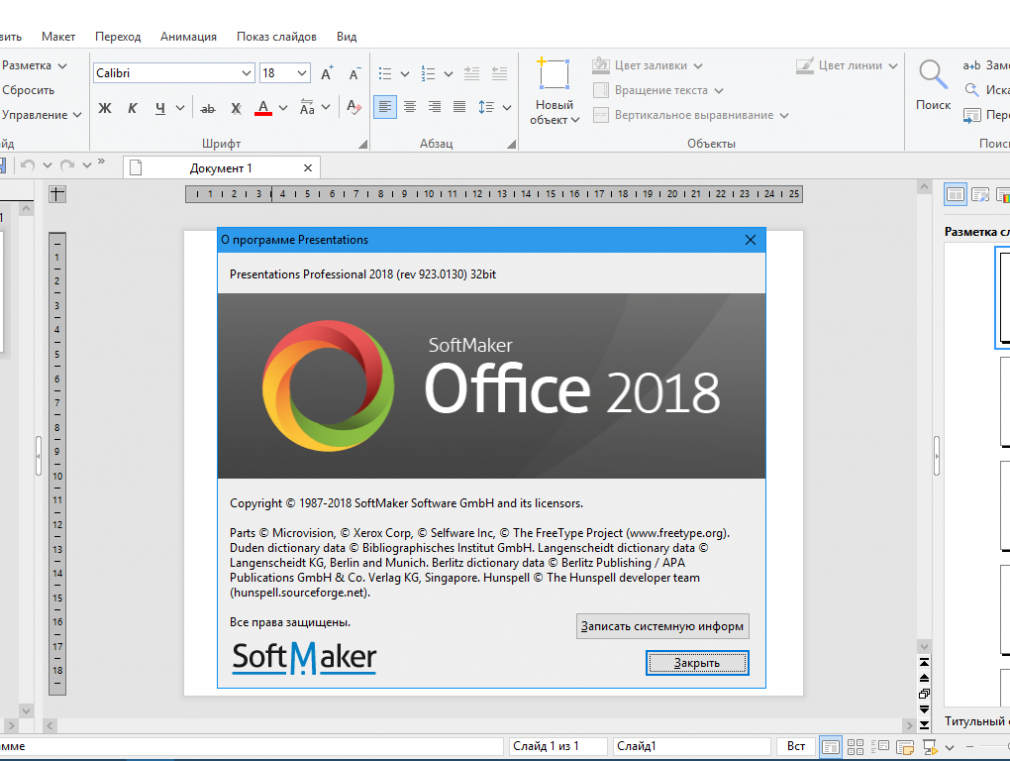Click vertical scrollbar up arrow beside ruler
This screenshot has height=761, width=1010.
[x=924, y=187]
